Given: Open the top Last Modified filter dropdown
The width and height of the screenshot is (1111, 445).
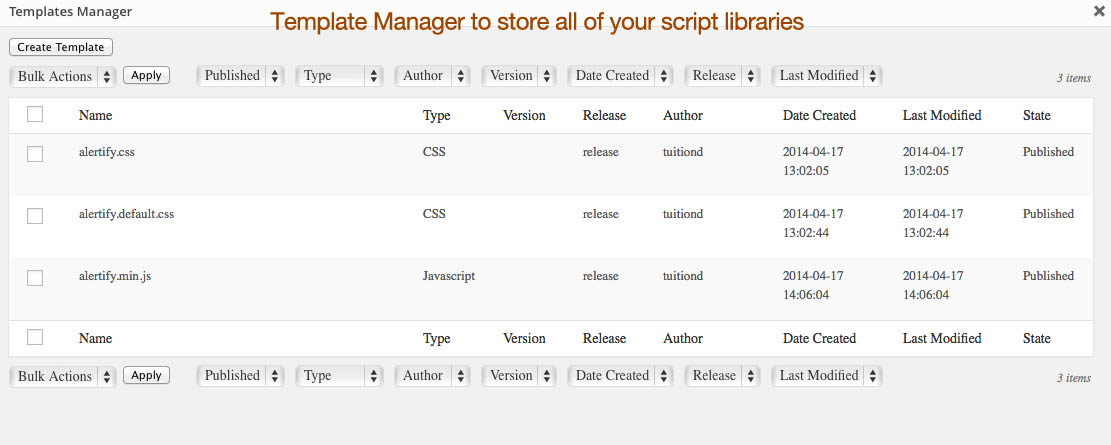Looking at the screenshot, I should (x=827, y=76).
